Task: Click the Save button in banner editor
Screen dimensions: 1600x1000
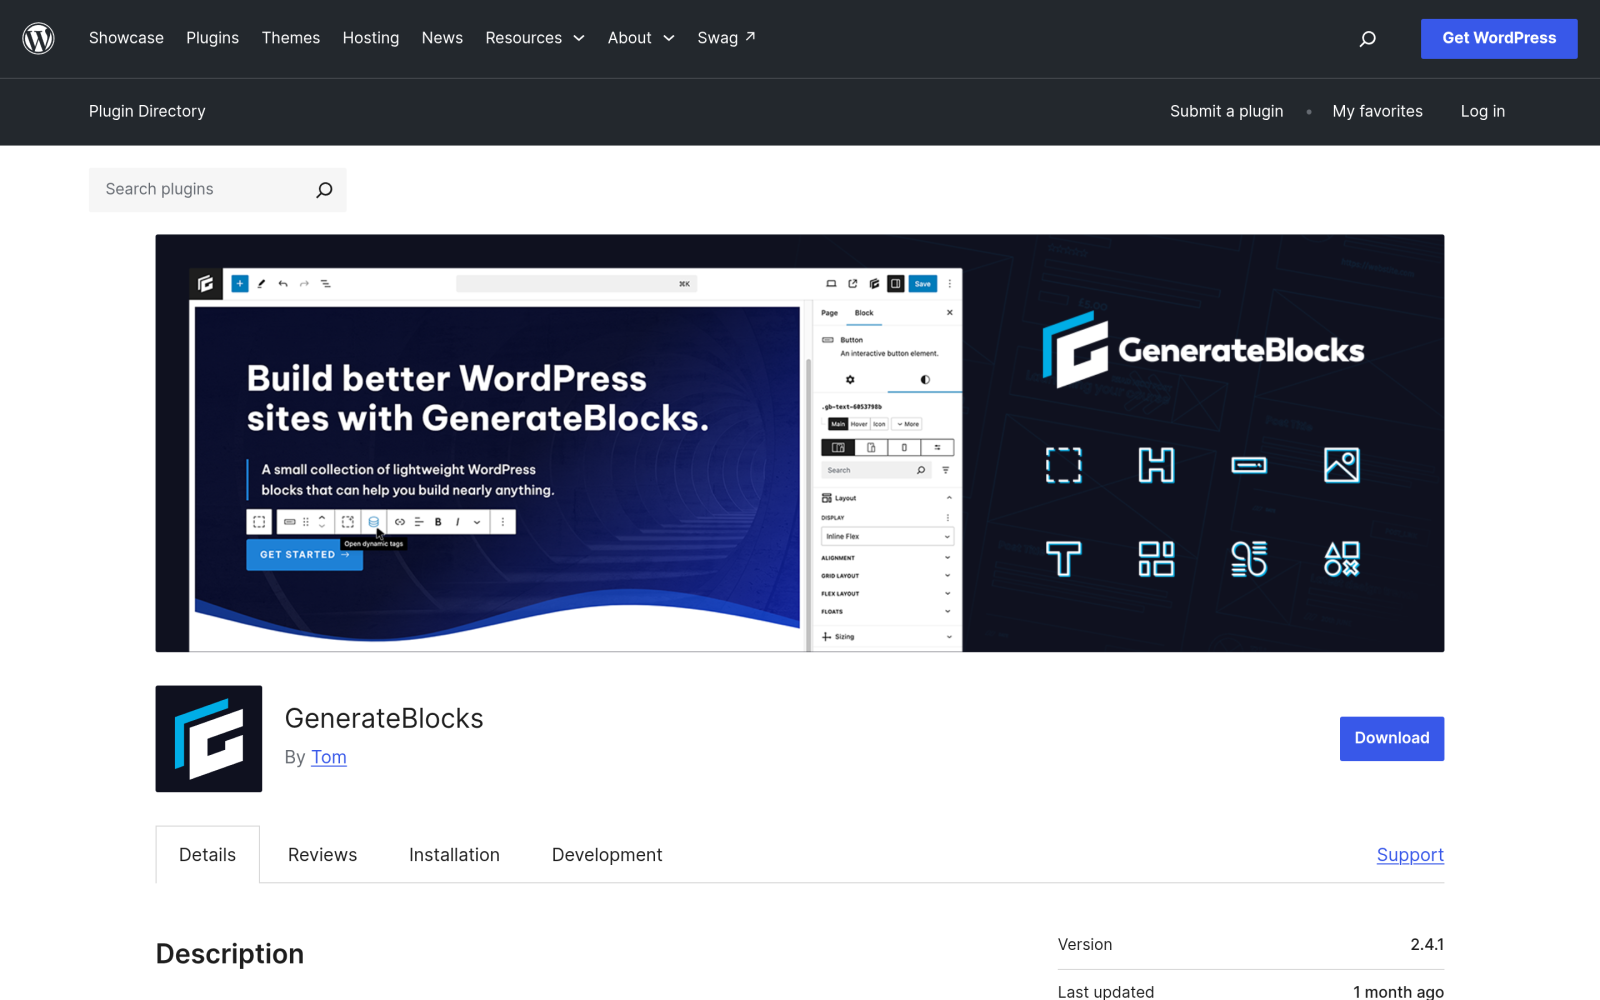Action: click(x=922, y=284)
